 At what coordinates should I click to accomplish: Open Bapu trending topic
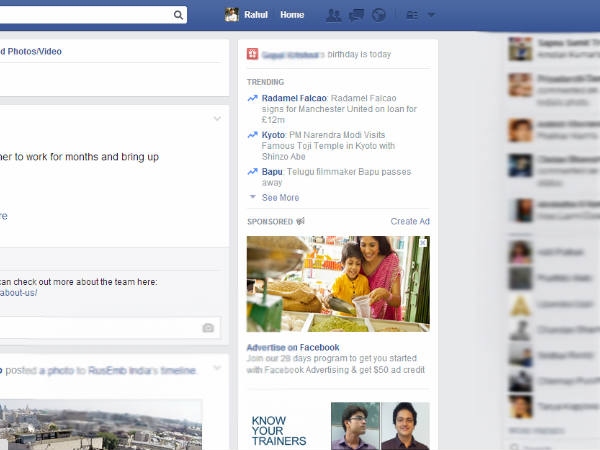pos(272,172)
